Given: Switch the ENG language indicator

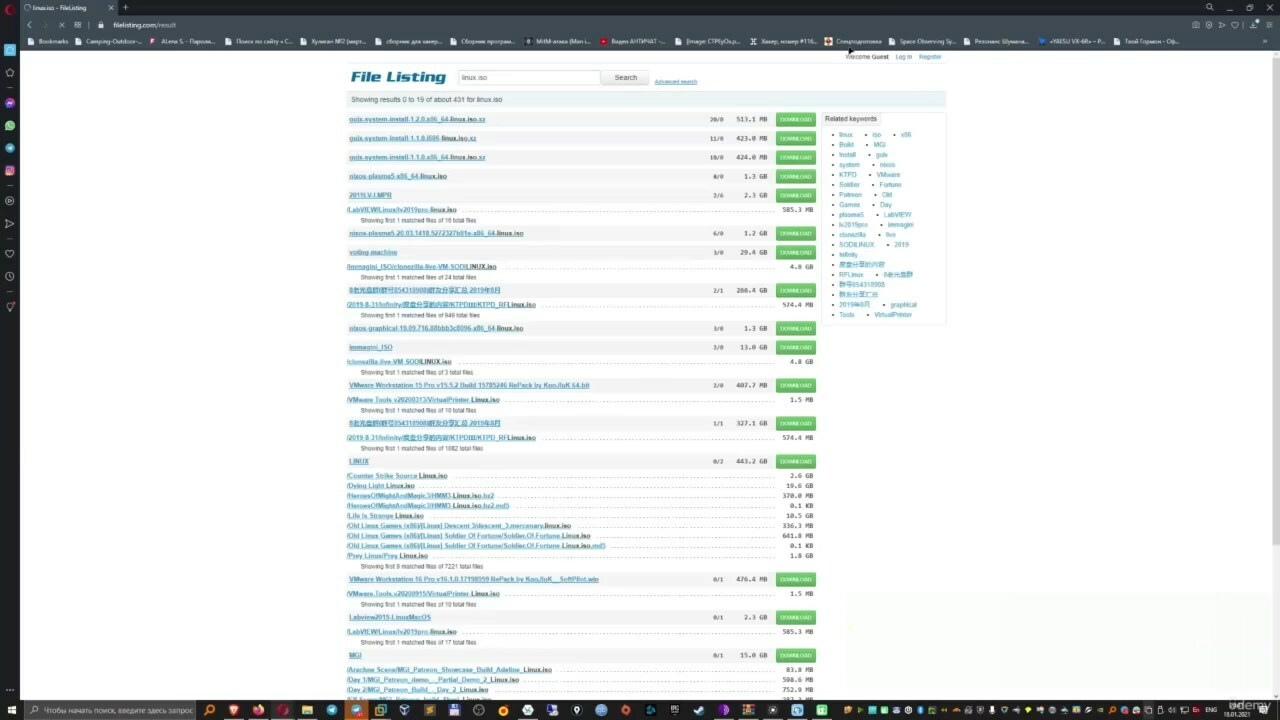Looking at the screenshot, I should 1212,710.
